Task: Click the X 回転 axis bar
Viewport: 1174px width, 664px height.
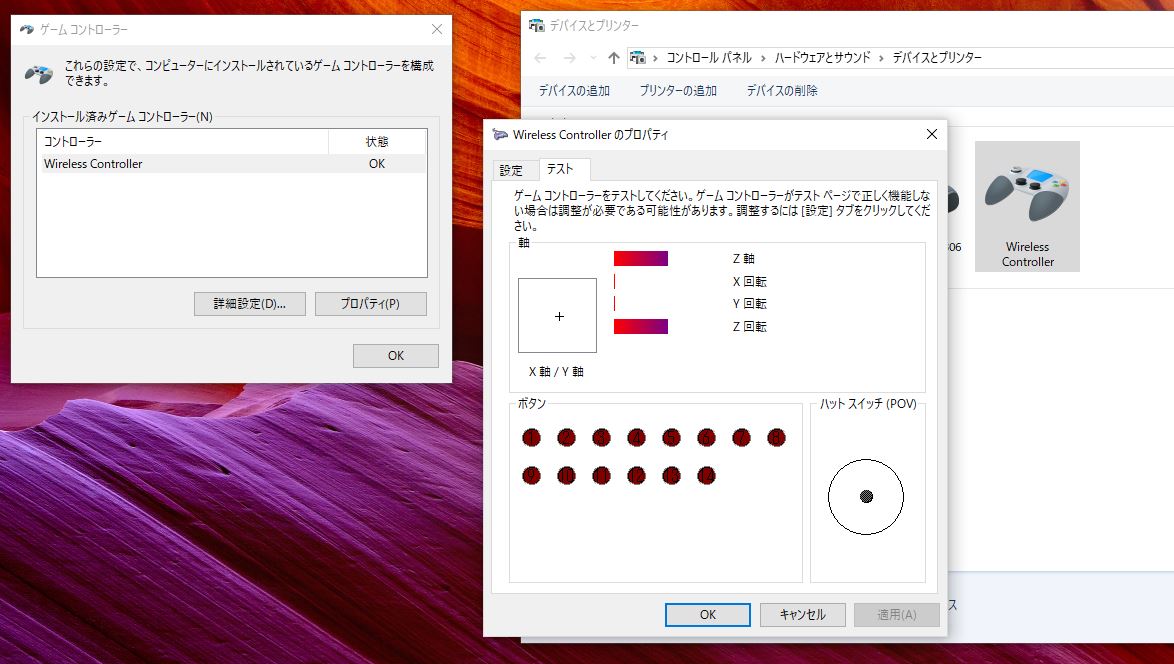Action: (615, 281)
